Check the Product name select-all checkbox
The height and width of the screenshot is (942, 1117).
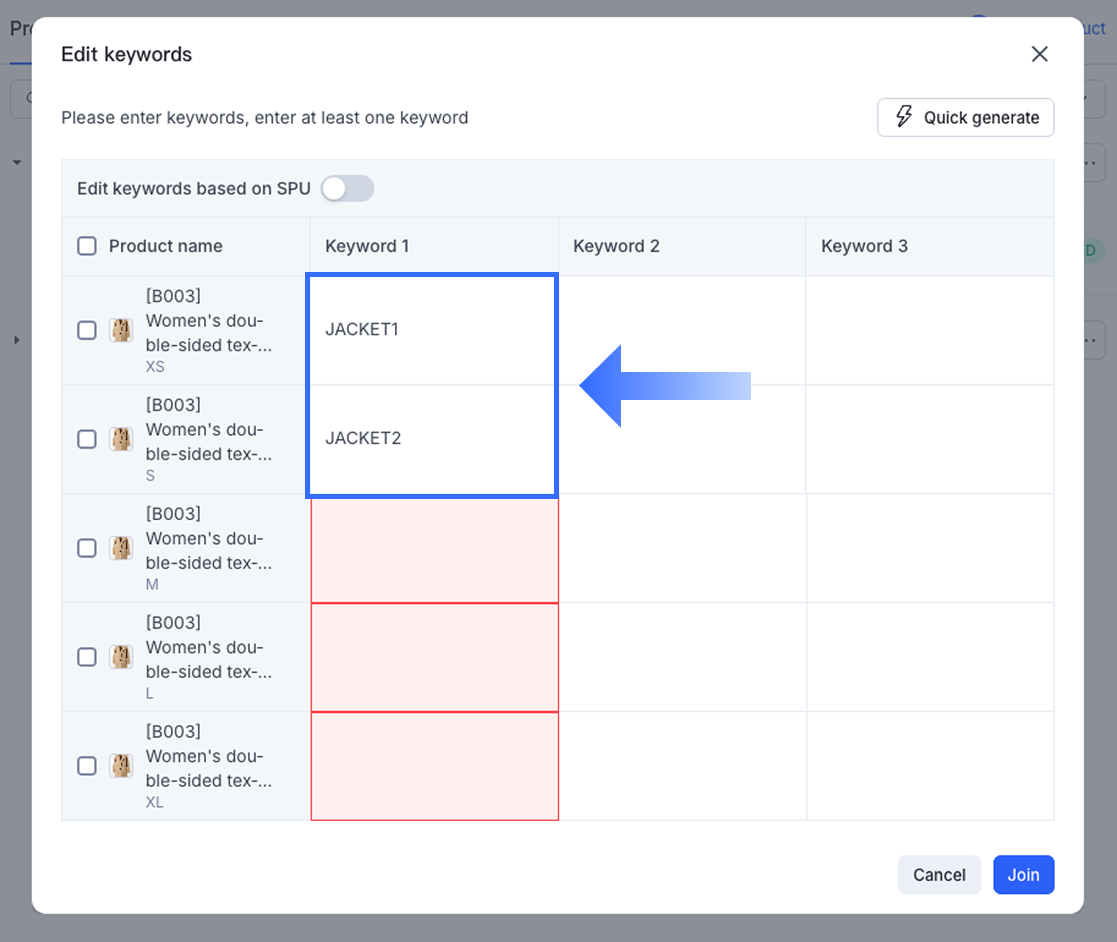click(x=87, y=246)
